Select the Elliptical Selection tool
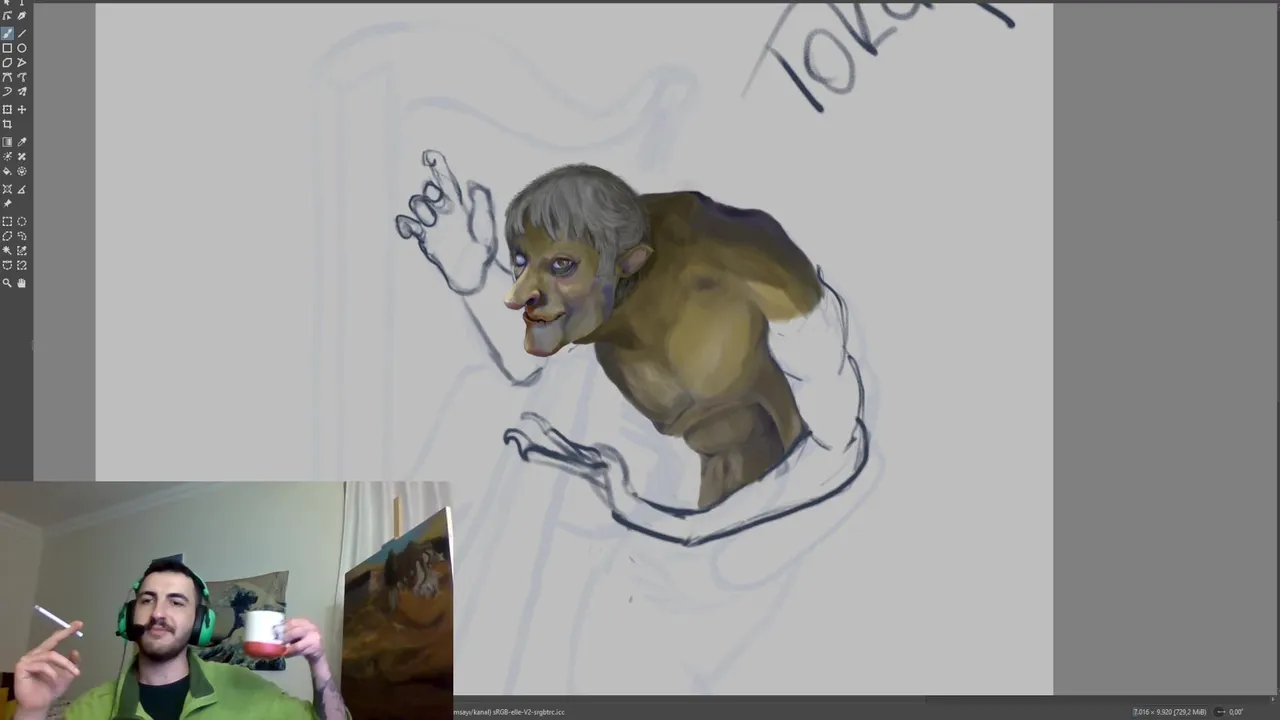The image size is (1280, 720). coord(22,222)
